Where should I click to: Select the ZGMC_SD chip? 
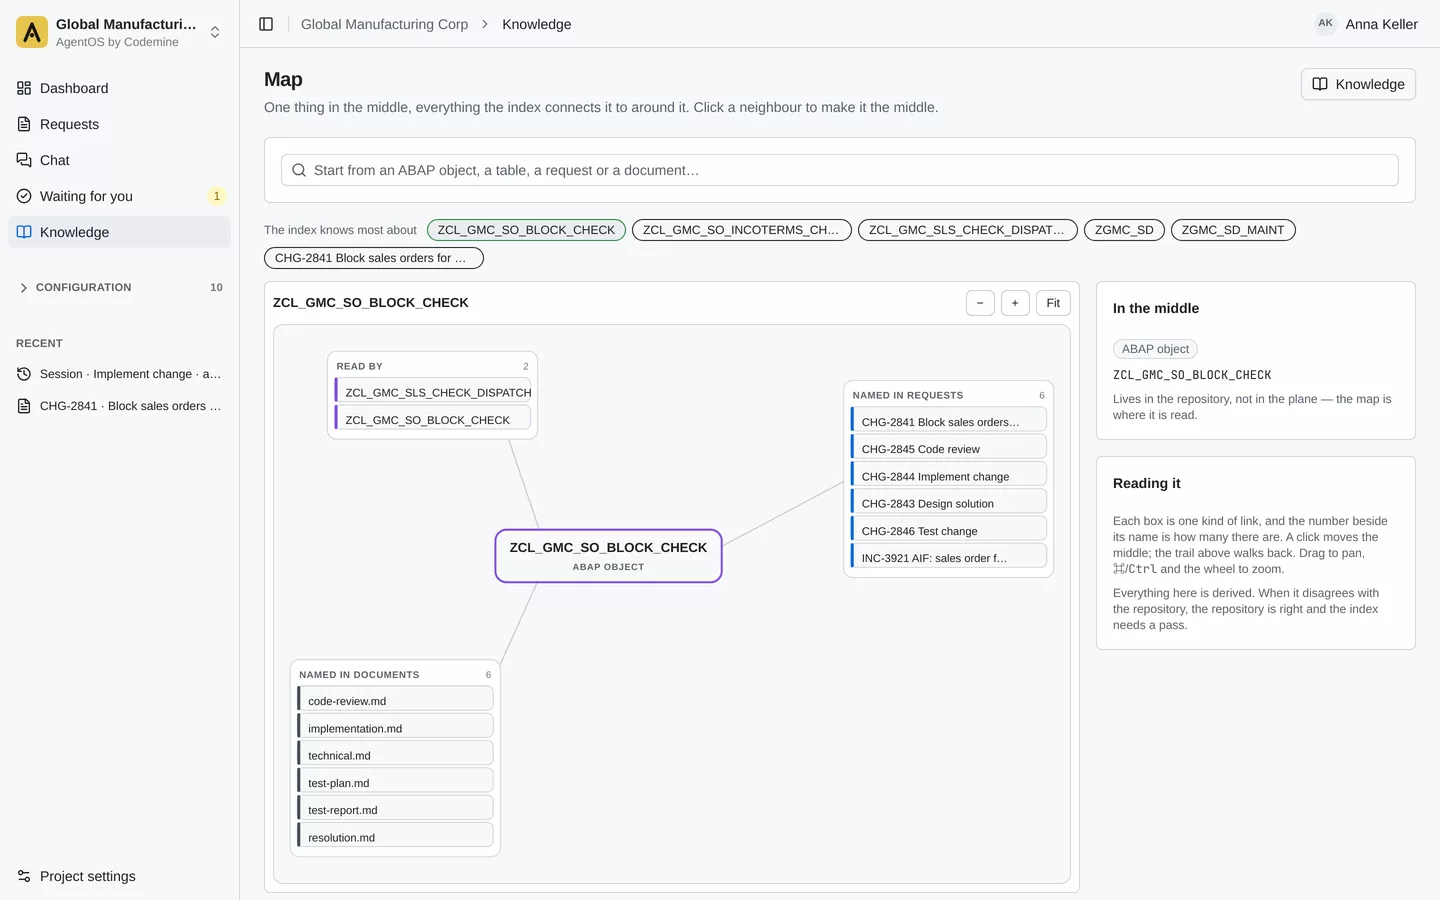point(1124,230)
